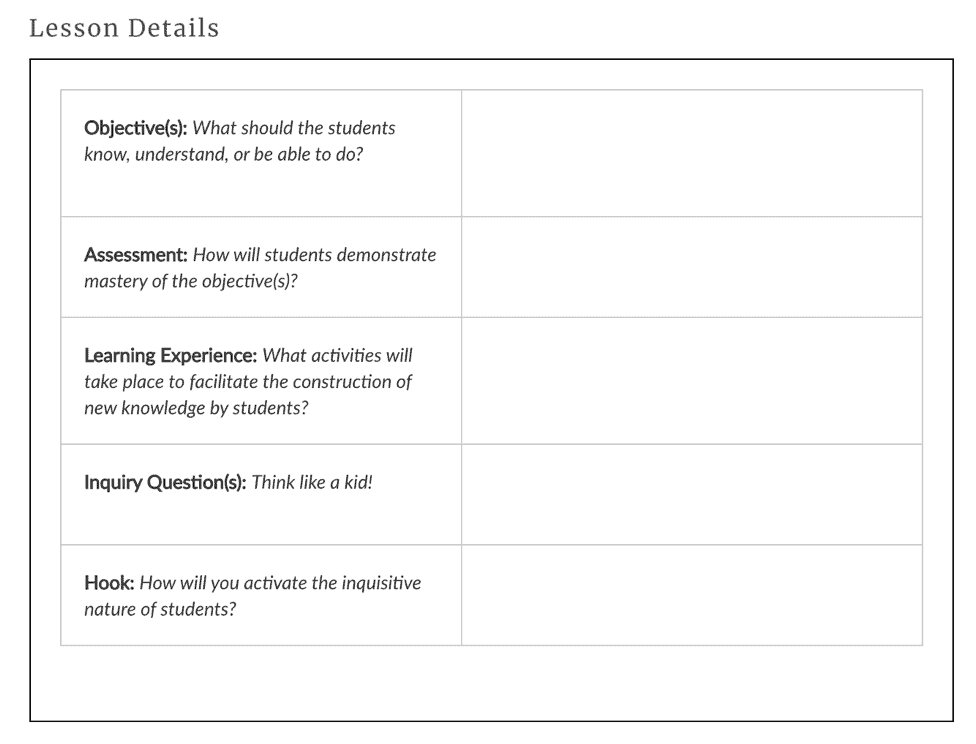Click the bold Assessment label

(136, 255)
